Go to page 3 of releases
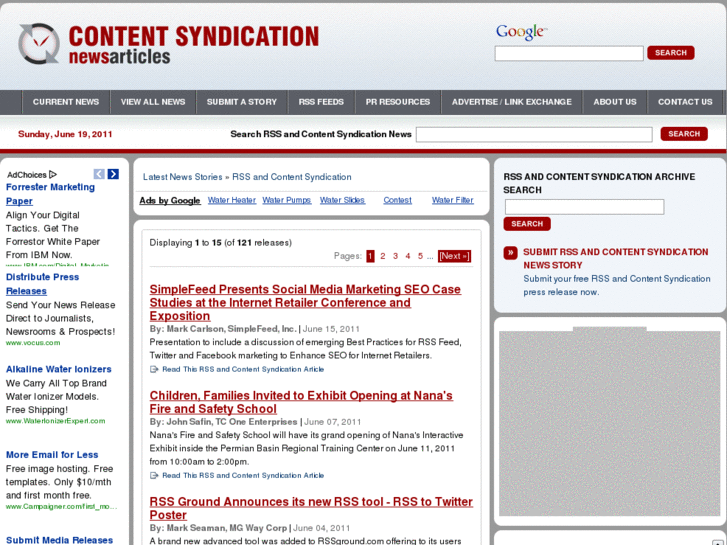The image size is (727, 545). [x=395, y=256]
